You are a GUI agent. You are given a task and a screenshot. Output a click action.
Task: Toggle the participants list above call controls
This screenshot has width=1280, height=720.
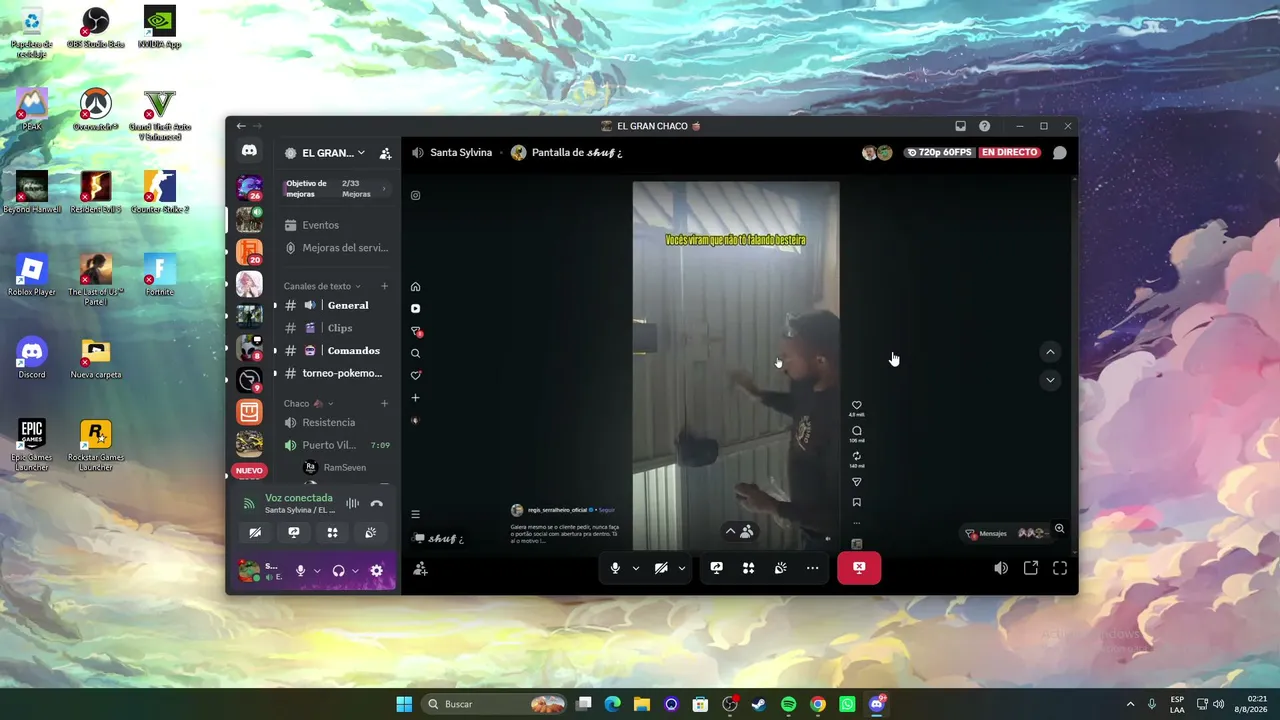click(x=740, y=532)
